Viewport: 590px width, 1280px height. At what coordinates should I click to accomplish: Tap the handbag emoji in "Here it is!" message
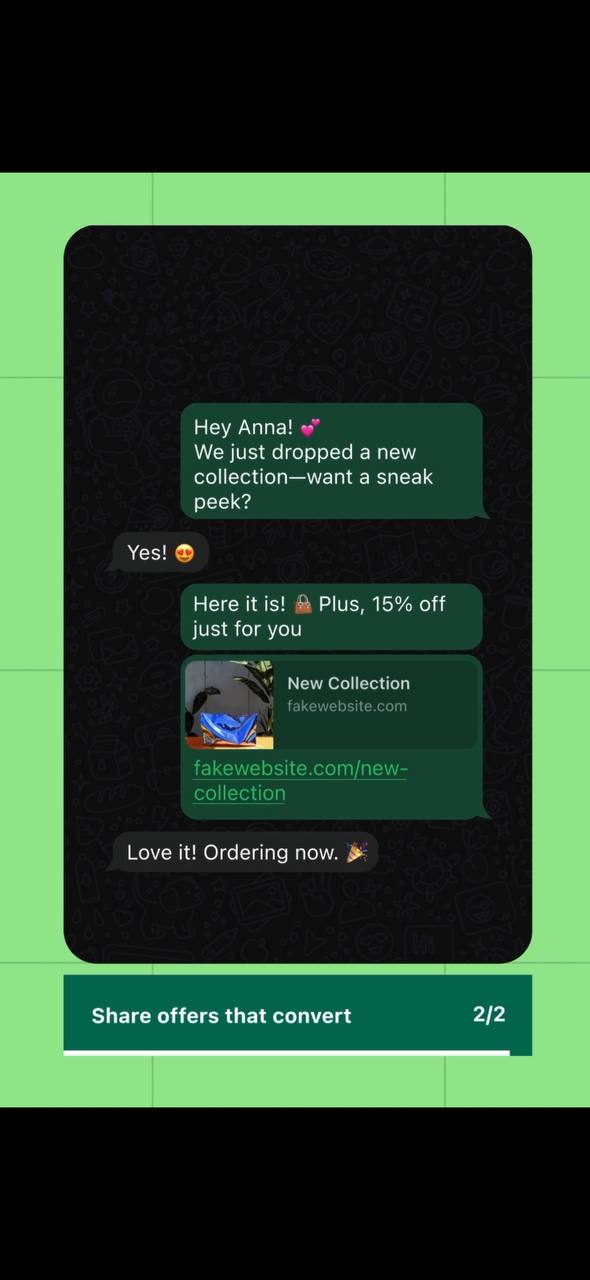(303, 604)
